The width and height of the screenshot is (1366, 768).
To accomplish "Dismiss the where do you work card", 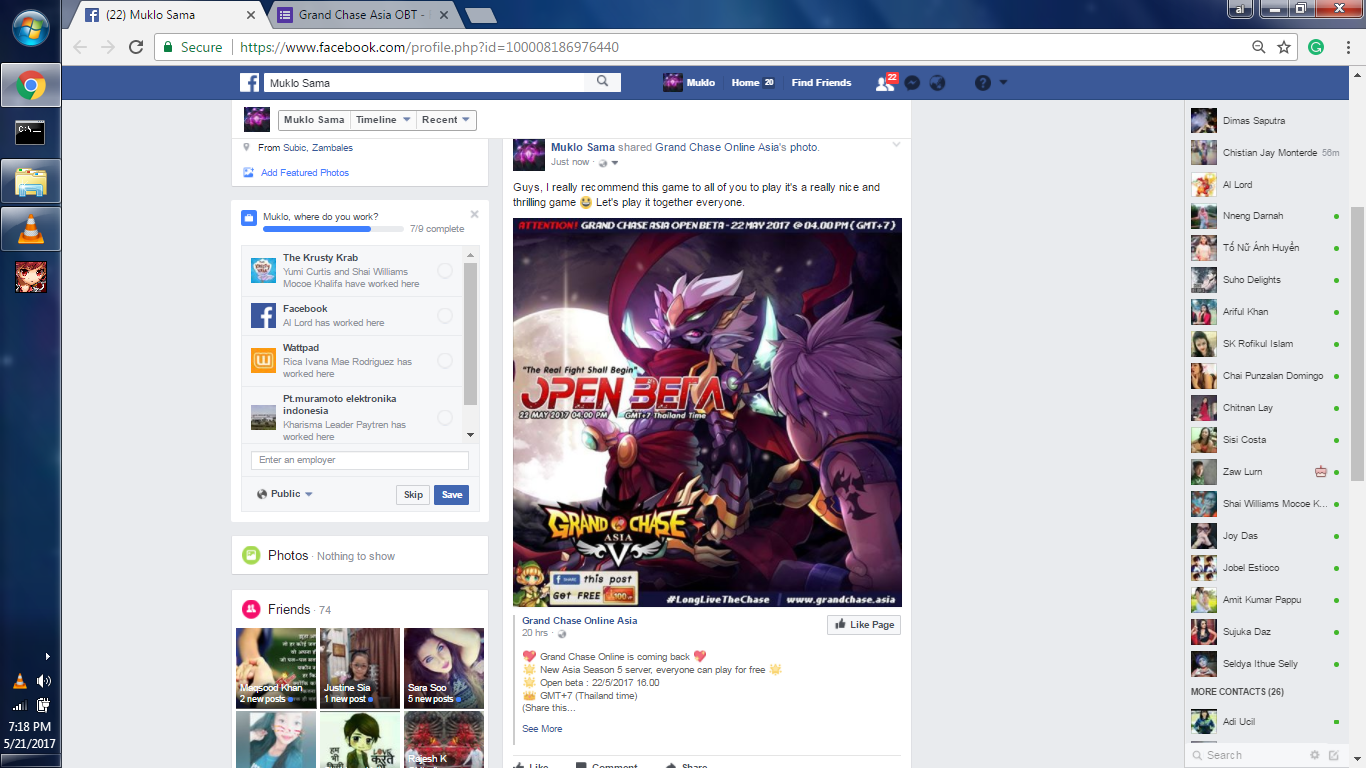I will click(x=474, y=214).
